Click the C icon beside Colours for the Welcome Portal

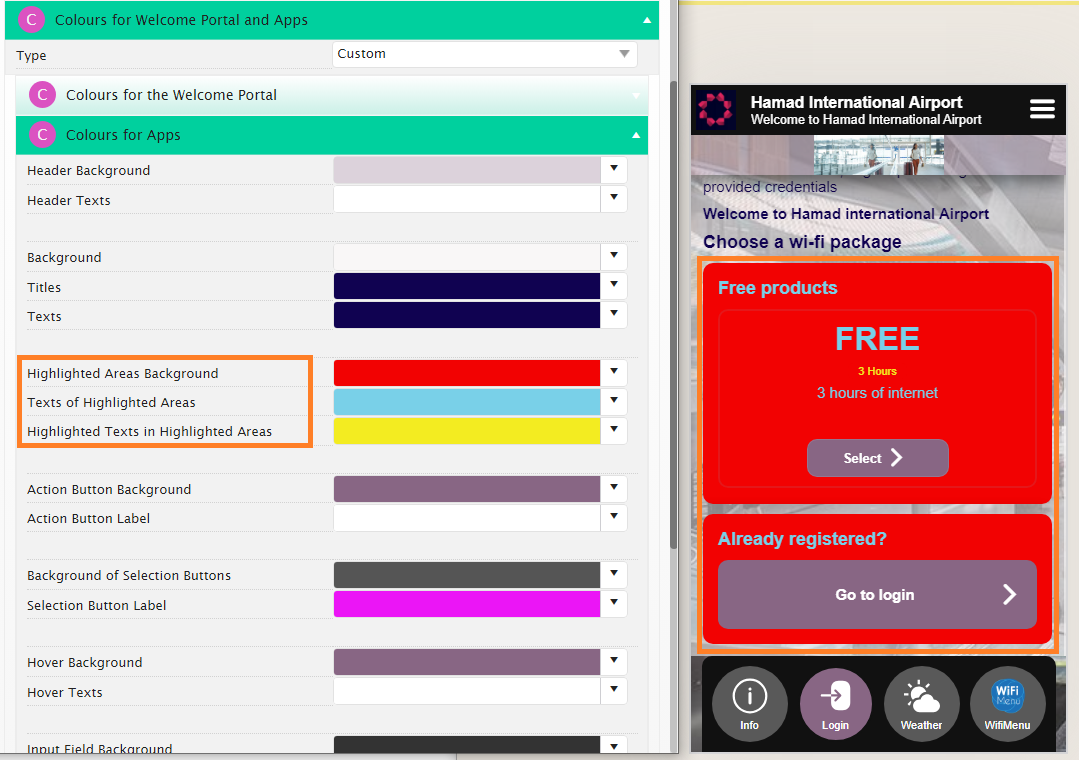43,95
